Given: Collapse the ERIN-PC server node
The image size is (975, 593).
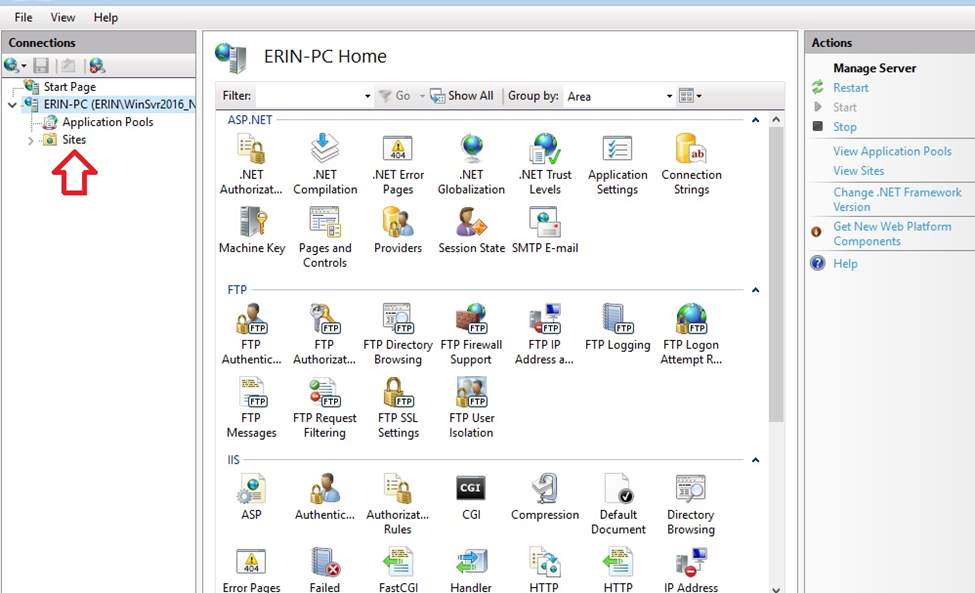Looking at the screenshot, I should click(x=12, y=104).
